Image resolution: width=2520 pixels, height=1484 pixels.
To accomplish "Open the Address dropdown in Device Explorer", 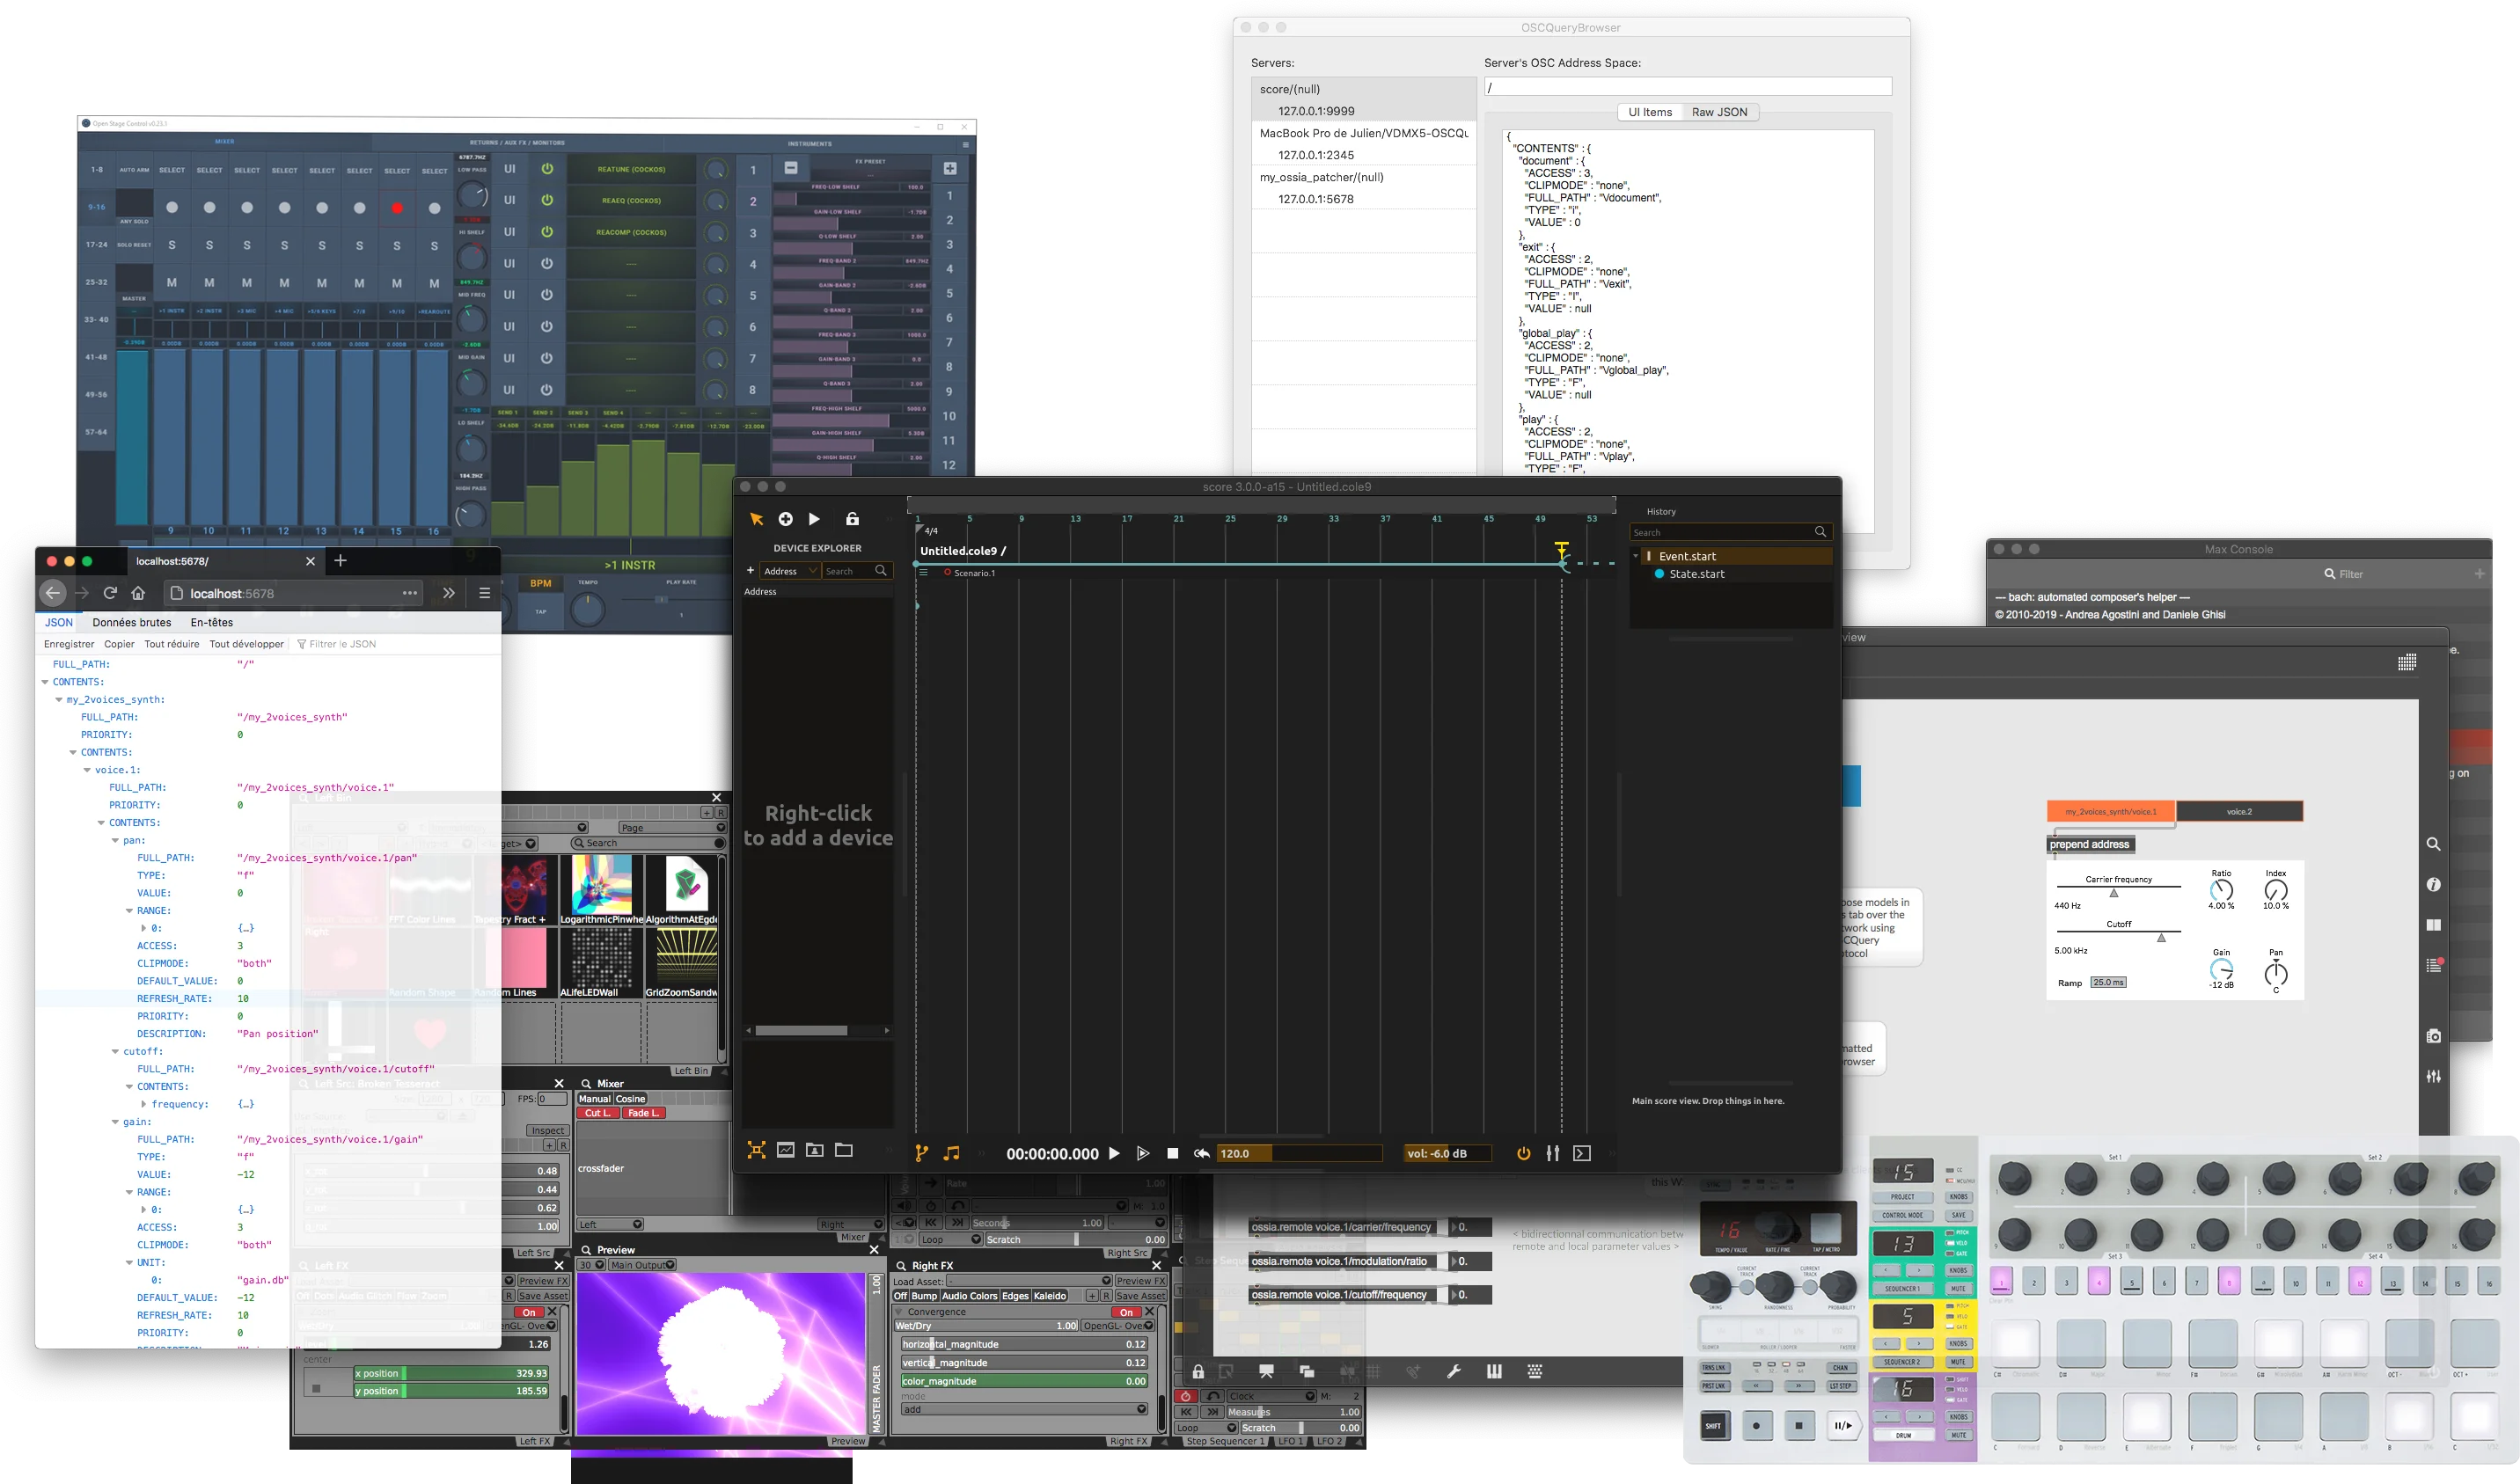I will coord(790,571).
